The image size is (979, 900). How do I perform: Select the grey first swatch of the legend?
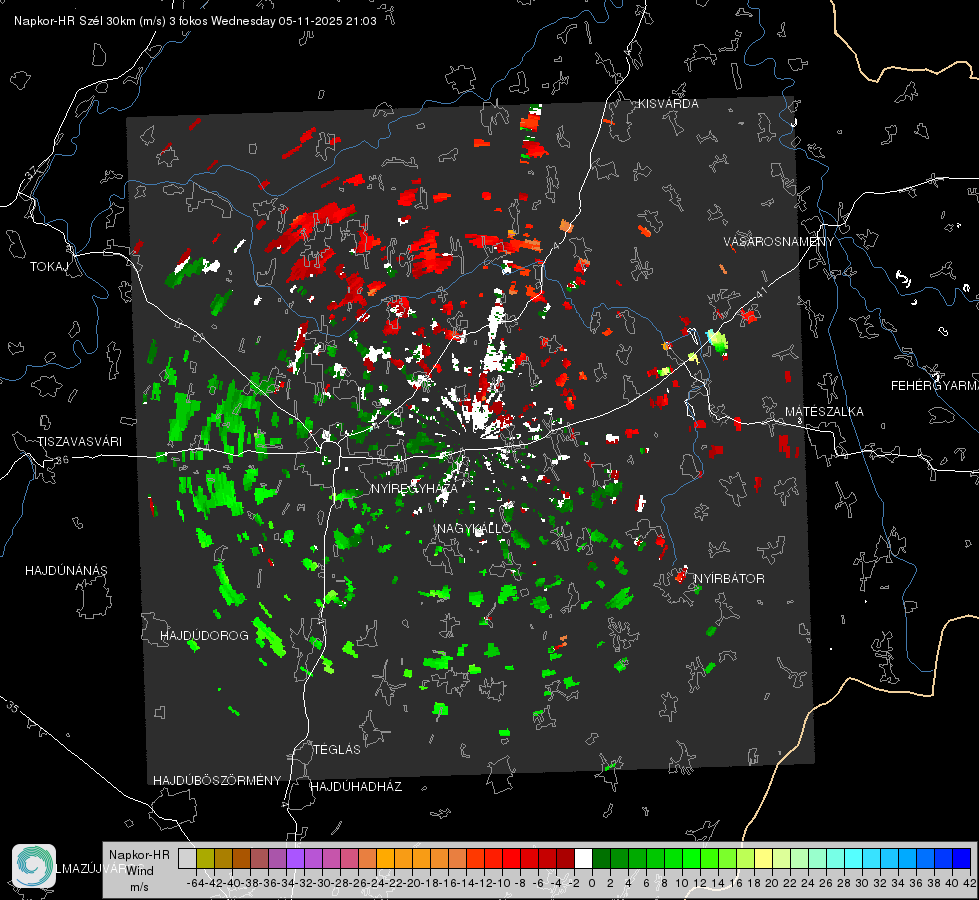coord(187,858)
